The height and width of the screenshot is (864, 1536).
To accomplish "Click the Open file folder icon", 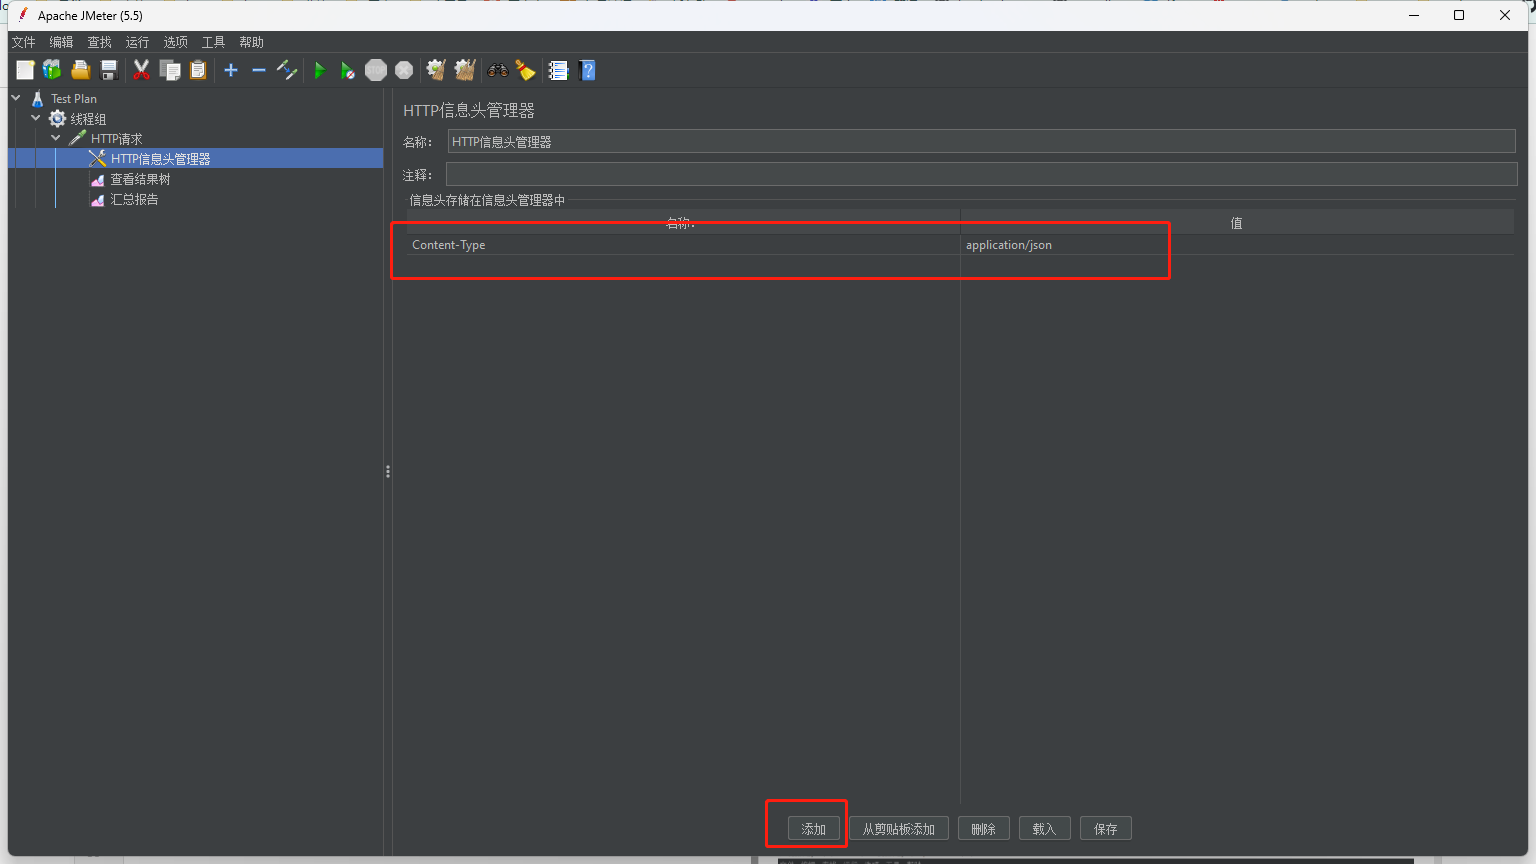I will 81,70.
